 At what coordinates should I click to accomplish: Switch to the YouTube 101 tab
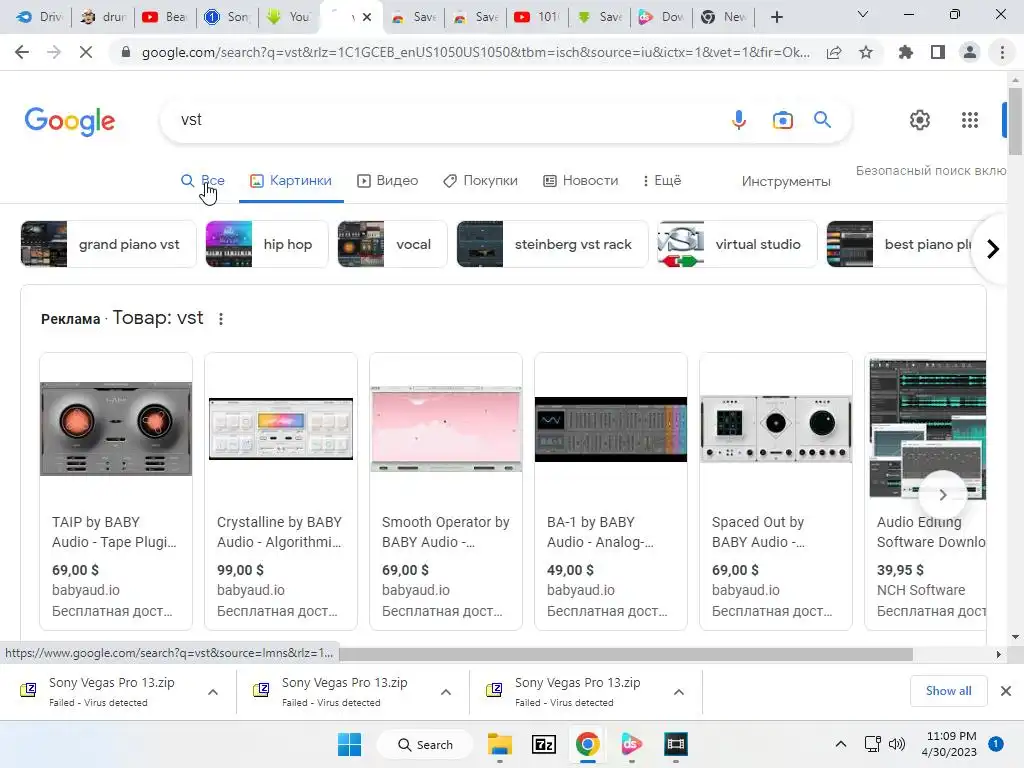537,17
